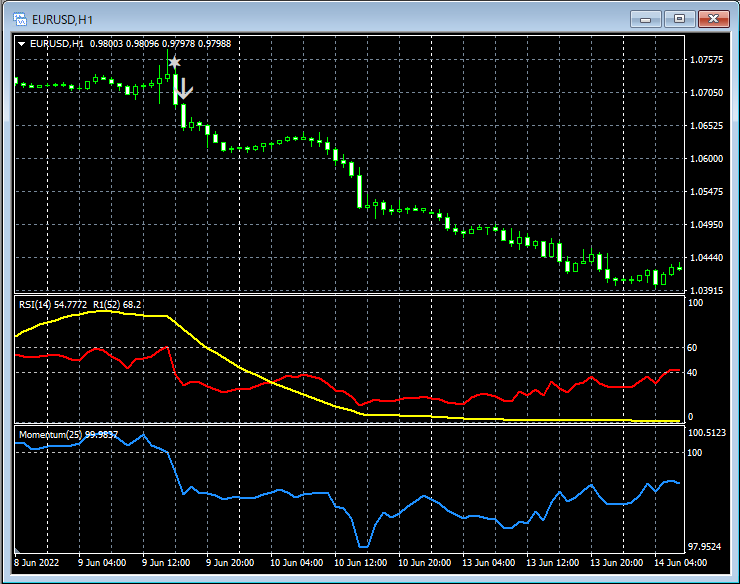The width and height of the screenshot is (740, 584).
Task: Click the RSI scale value 60
Action: (x=693, y=348)
